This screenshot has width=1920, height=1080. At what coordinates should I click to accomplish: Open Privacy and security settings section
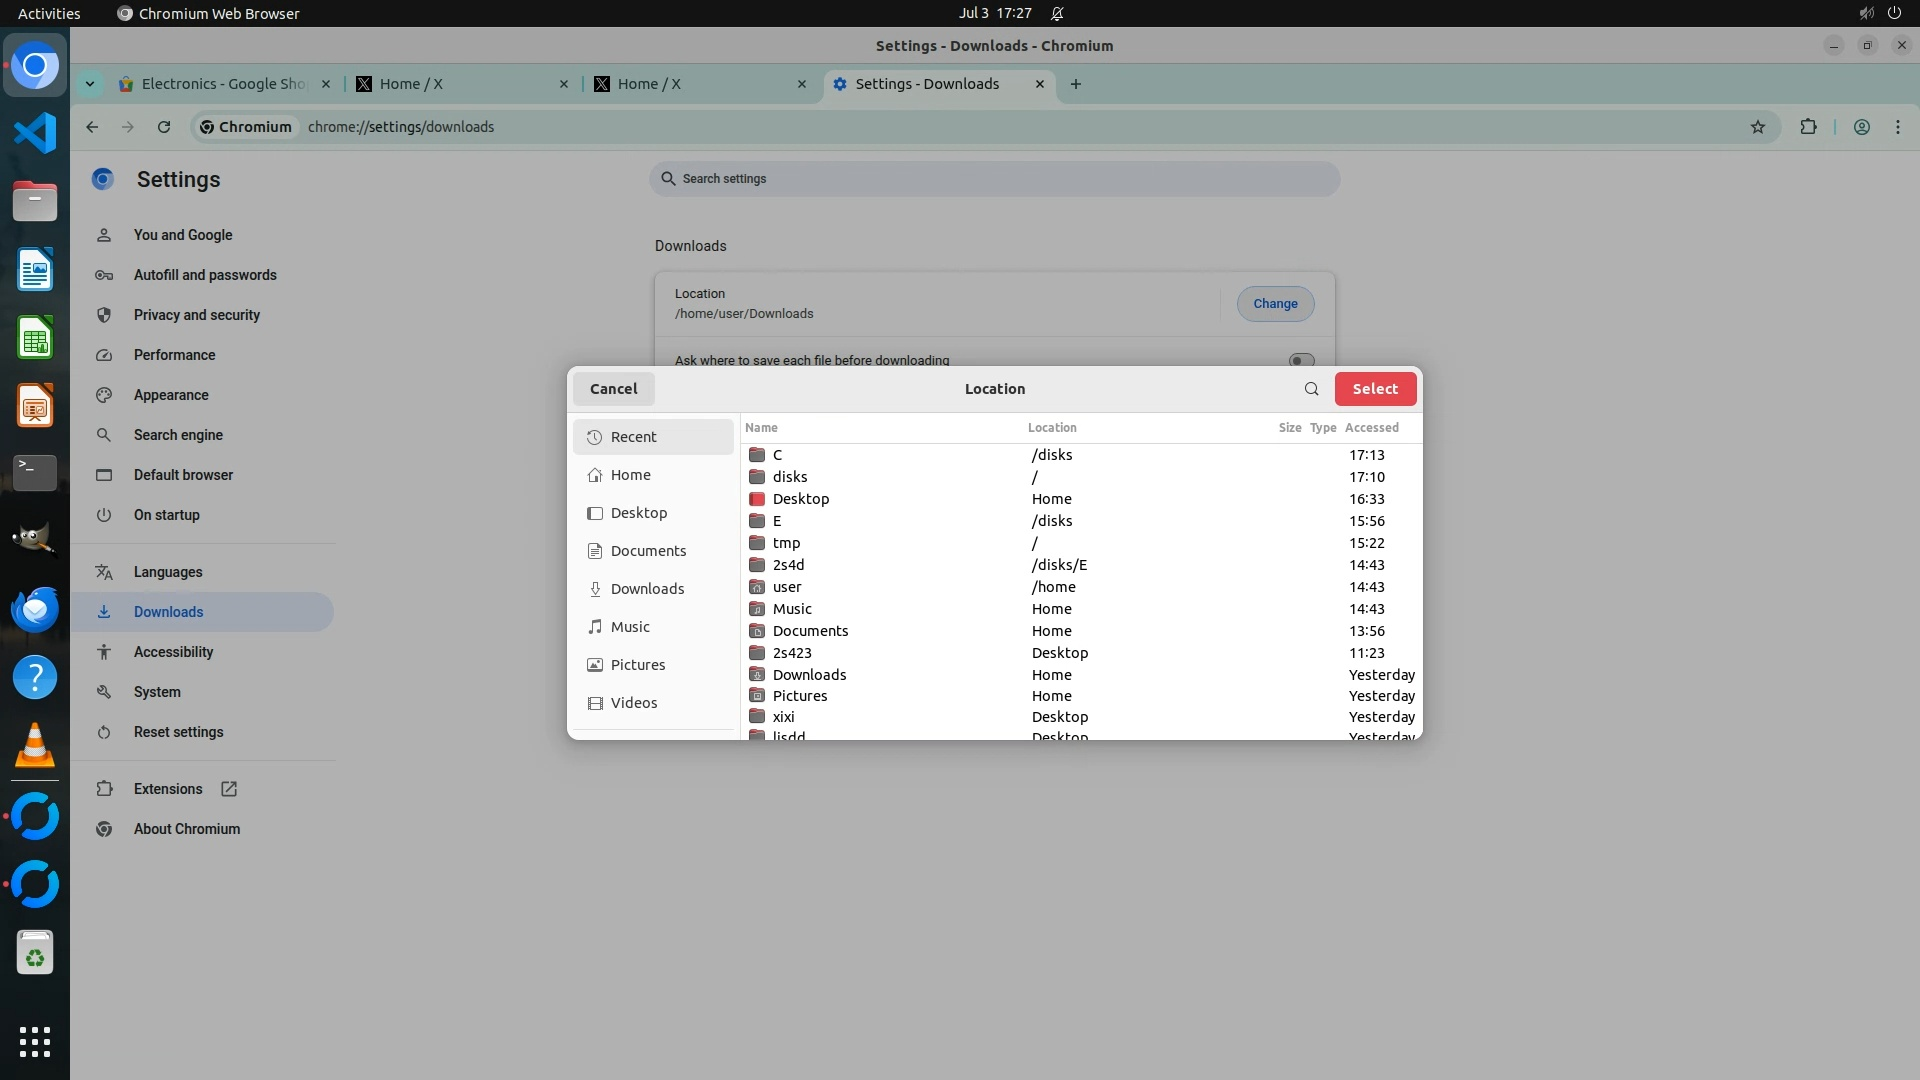(196, 315)
